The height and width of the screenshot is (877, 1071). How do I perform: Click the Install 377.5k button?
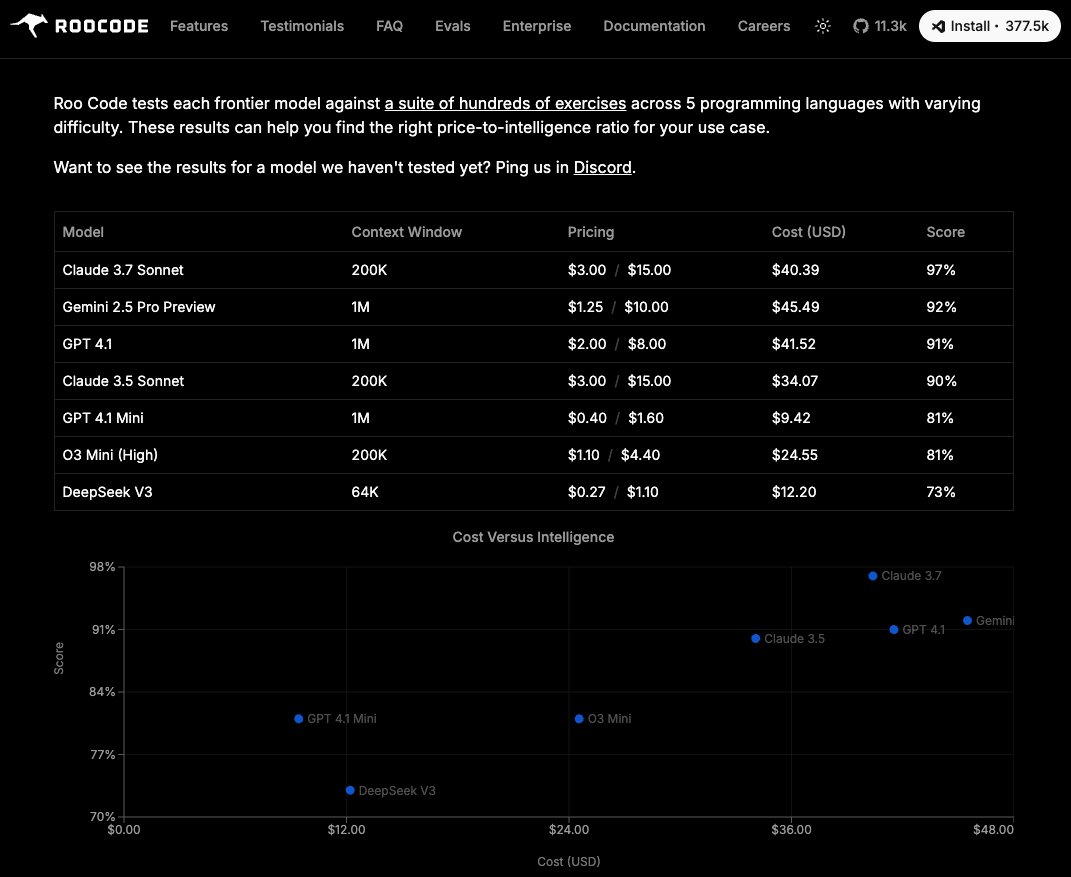point(989,26)
